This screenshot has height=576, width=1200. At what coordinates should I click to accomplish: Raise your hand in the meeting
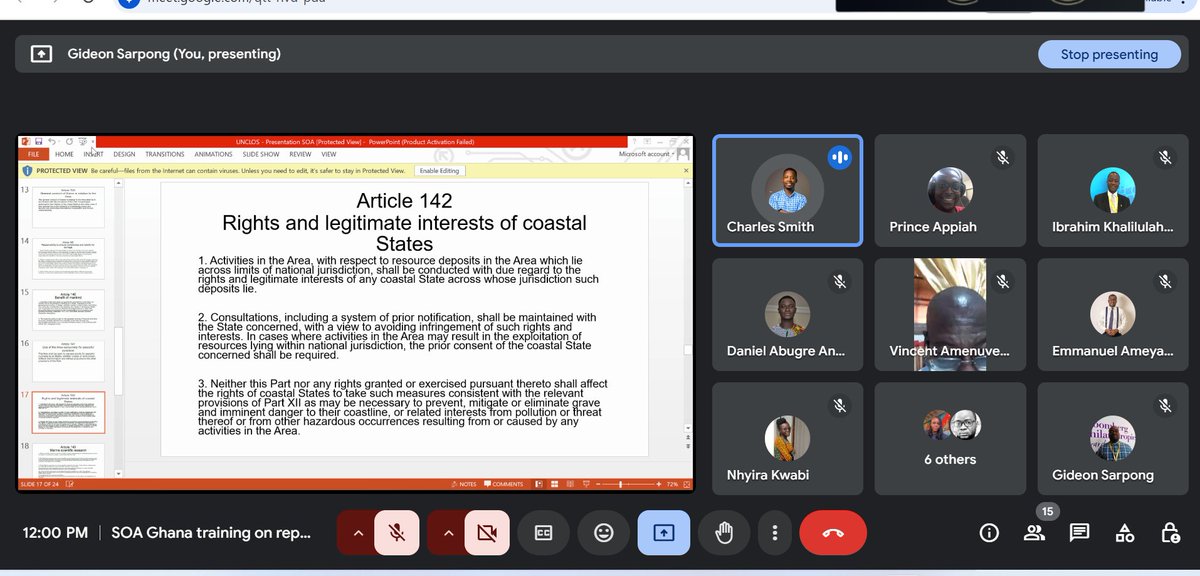tap(723, 532)
